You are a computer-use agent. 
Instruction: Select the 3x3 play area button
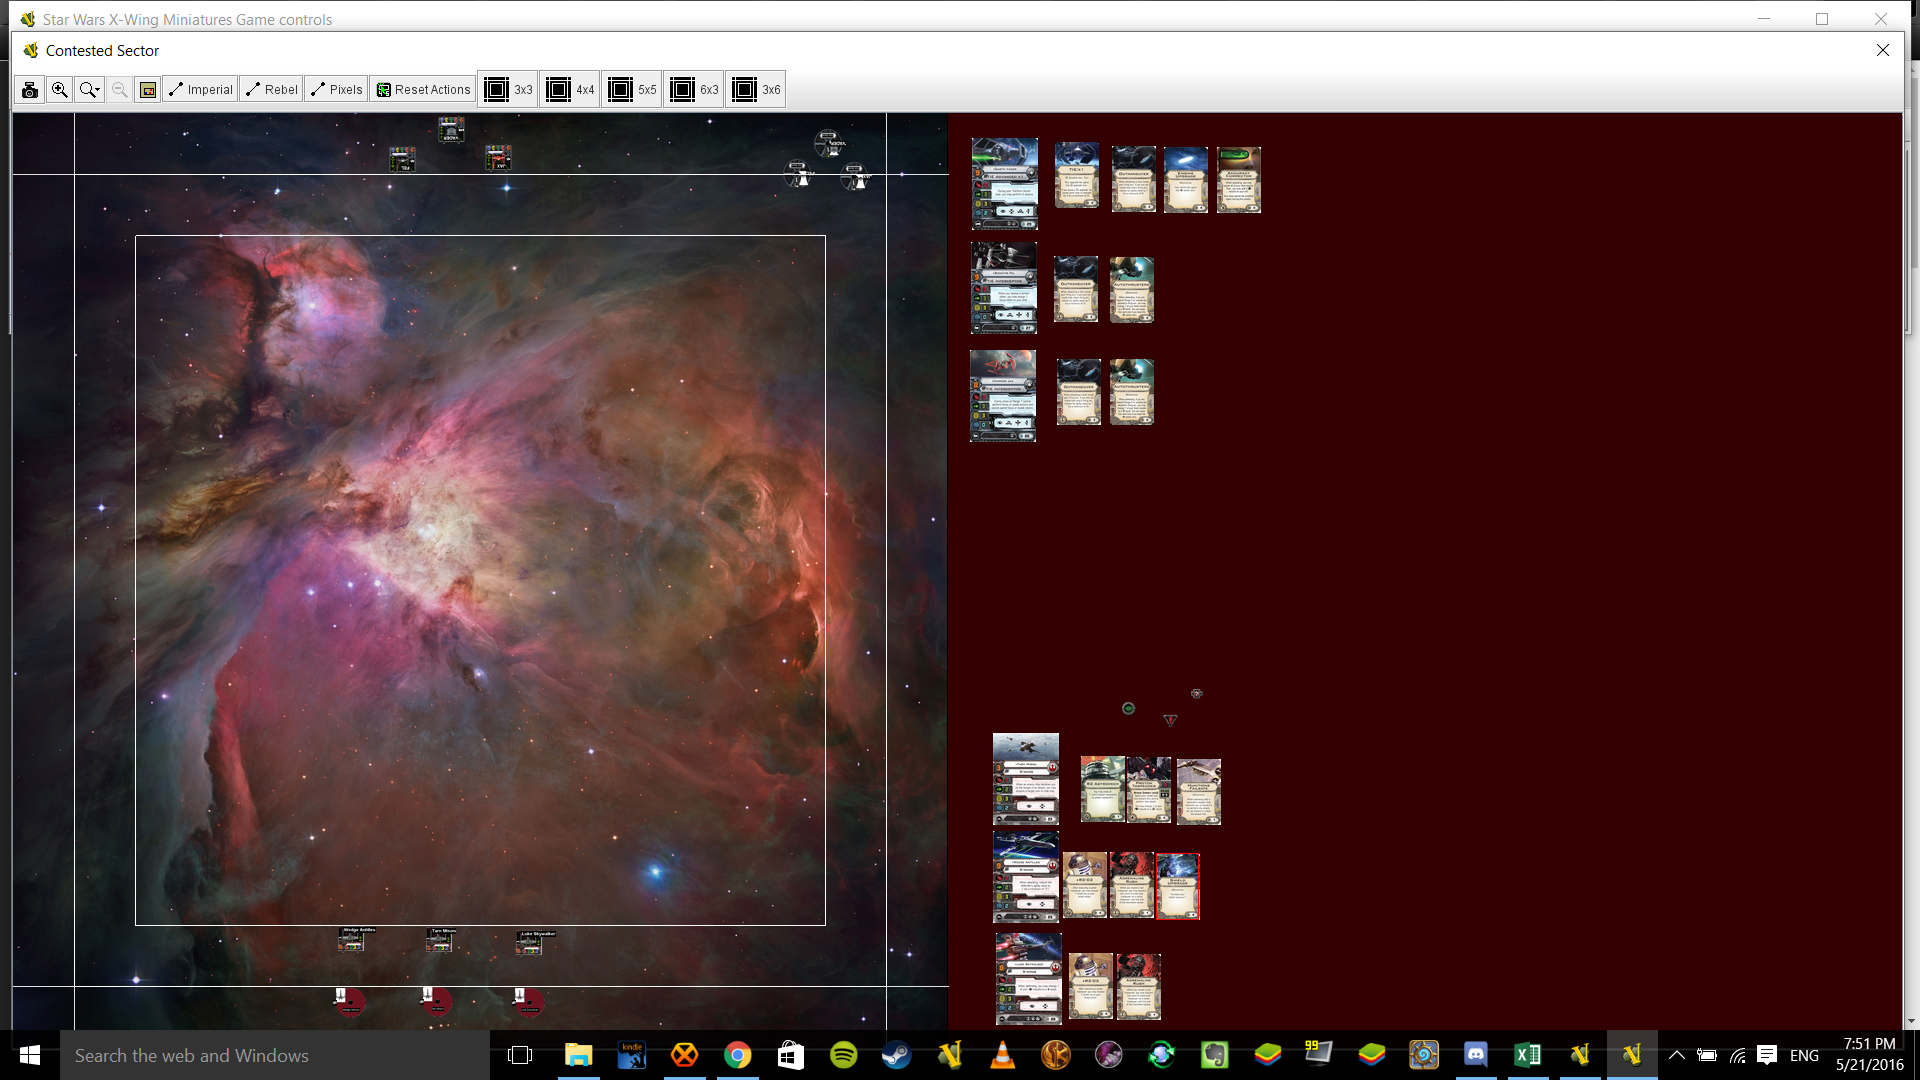(508, 90)
